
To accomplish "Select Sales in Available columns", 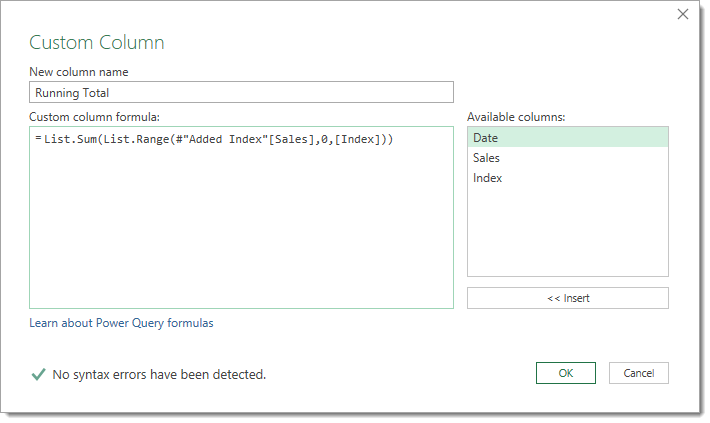I will (568, 158).
